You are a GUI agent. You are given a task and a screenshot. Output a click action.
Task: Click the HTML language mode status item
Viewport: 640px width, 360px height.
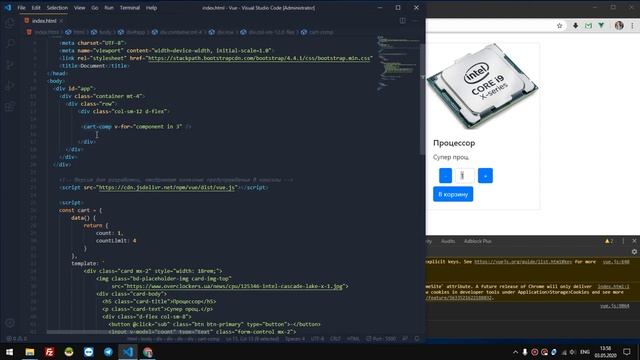pos(353,339)
